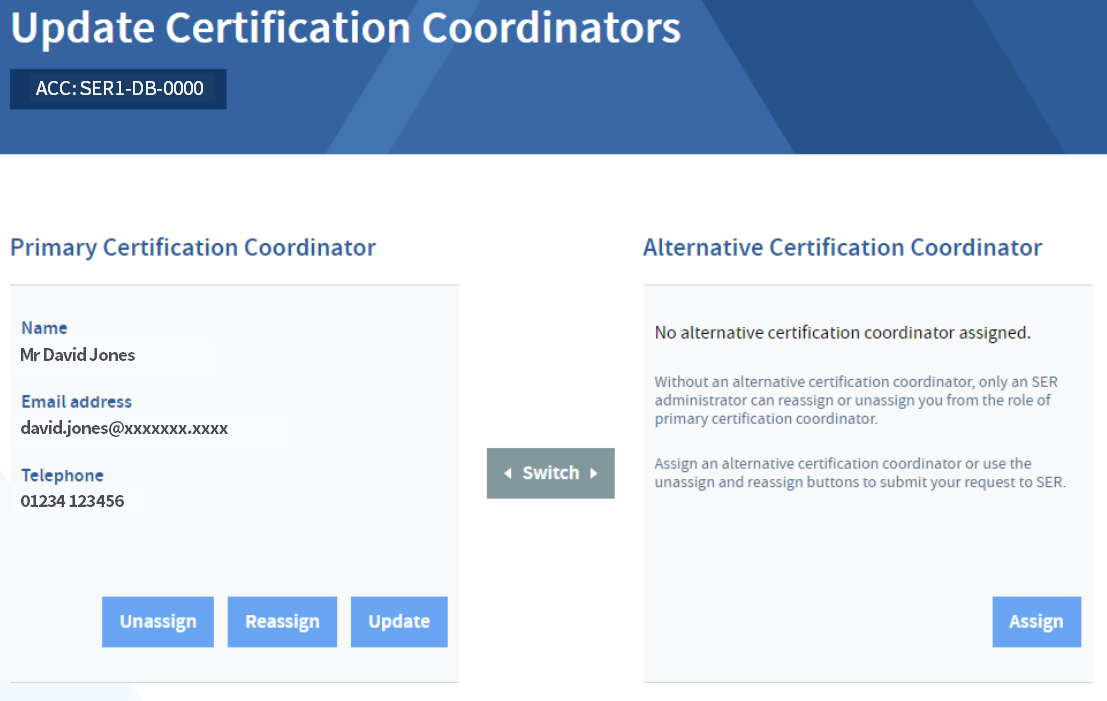The height and width of the screenshot is (701, 1107).
Task: Click the Update button
Action: 399,621
